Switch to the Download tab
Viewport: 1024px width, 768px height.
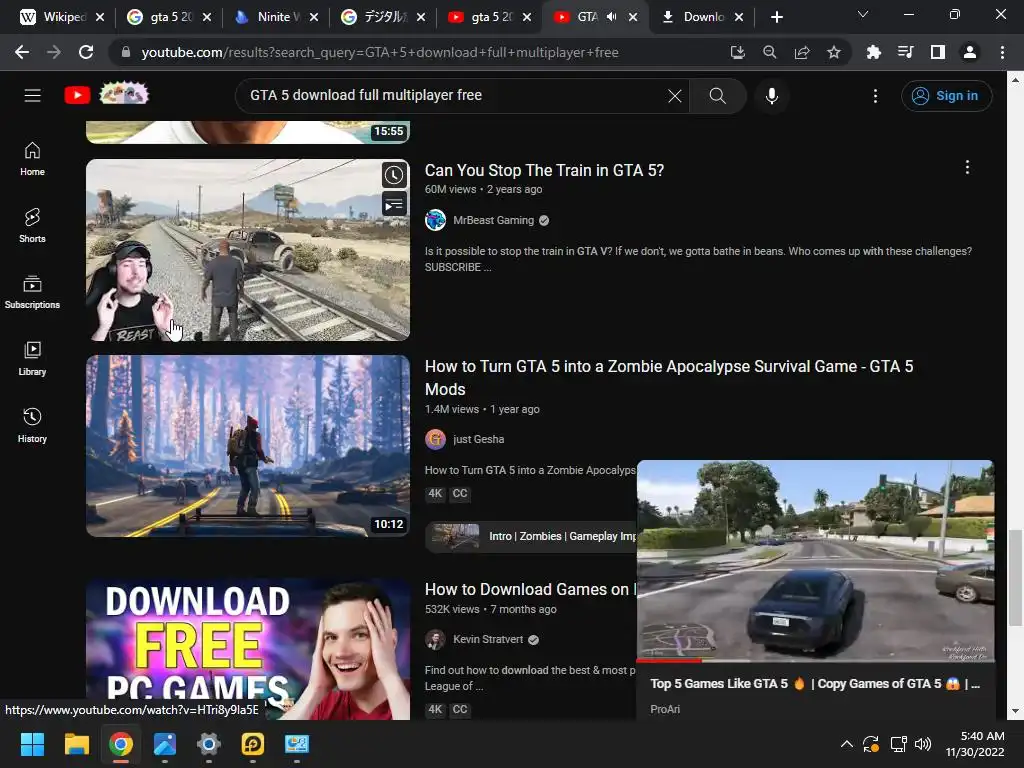point(694,17)
